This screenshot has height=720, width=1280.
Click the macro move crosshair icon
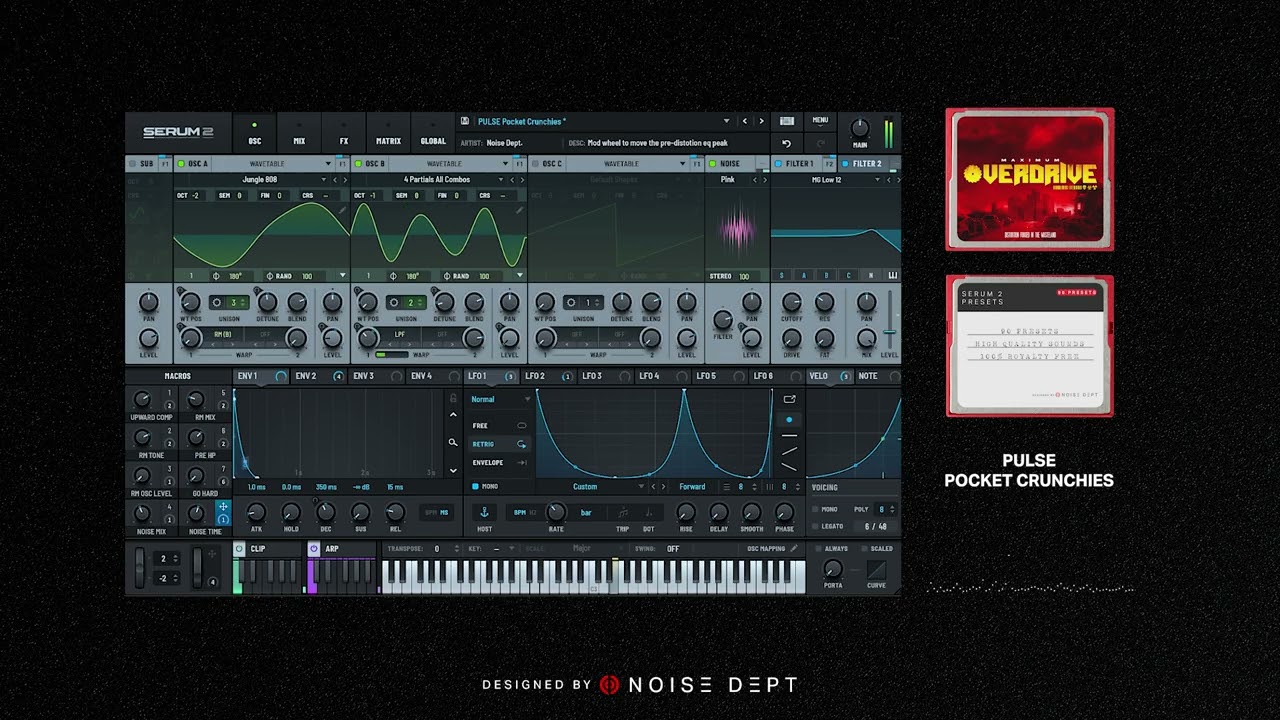coord(223,507)
